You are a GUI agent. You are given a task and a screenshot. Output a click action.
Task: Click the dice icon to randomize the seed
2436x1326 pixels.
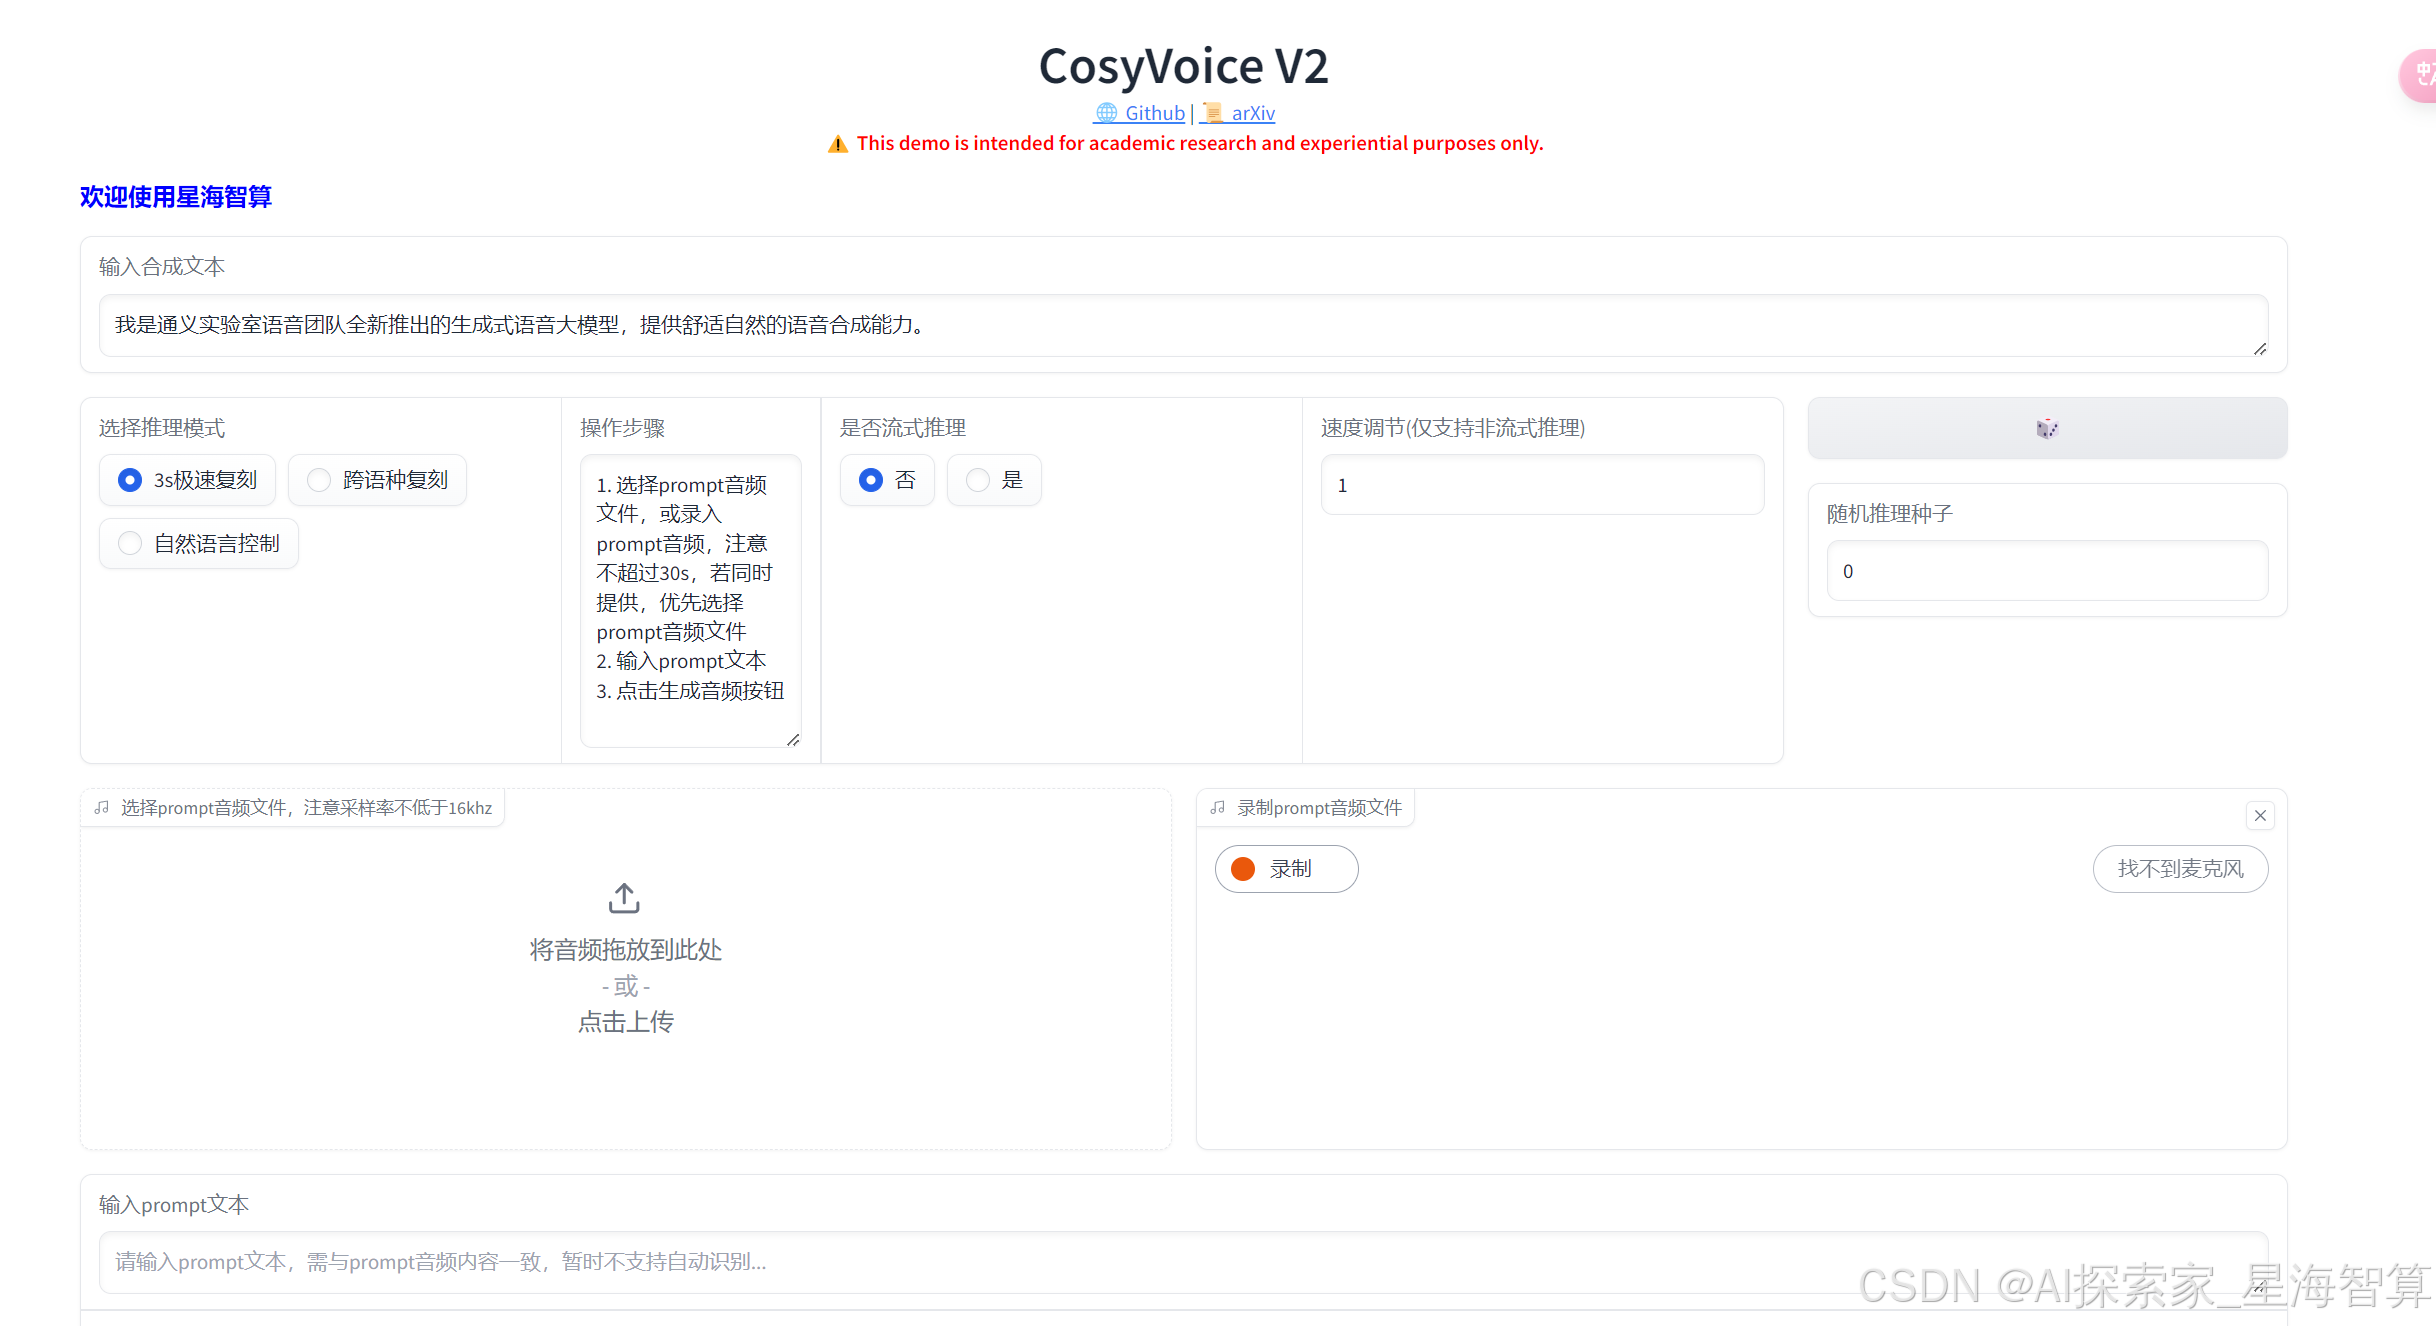click(x=2046, y=428)
